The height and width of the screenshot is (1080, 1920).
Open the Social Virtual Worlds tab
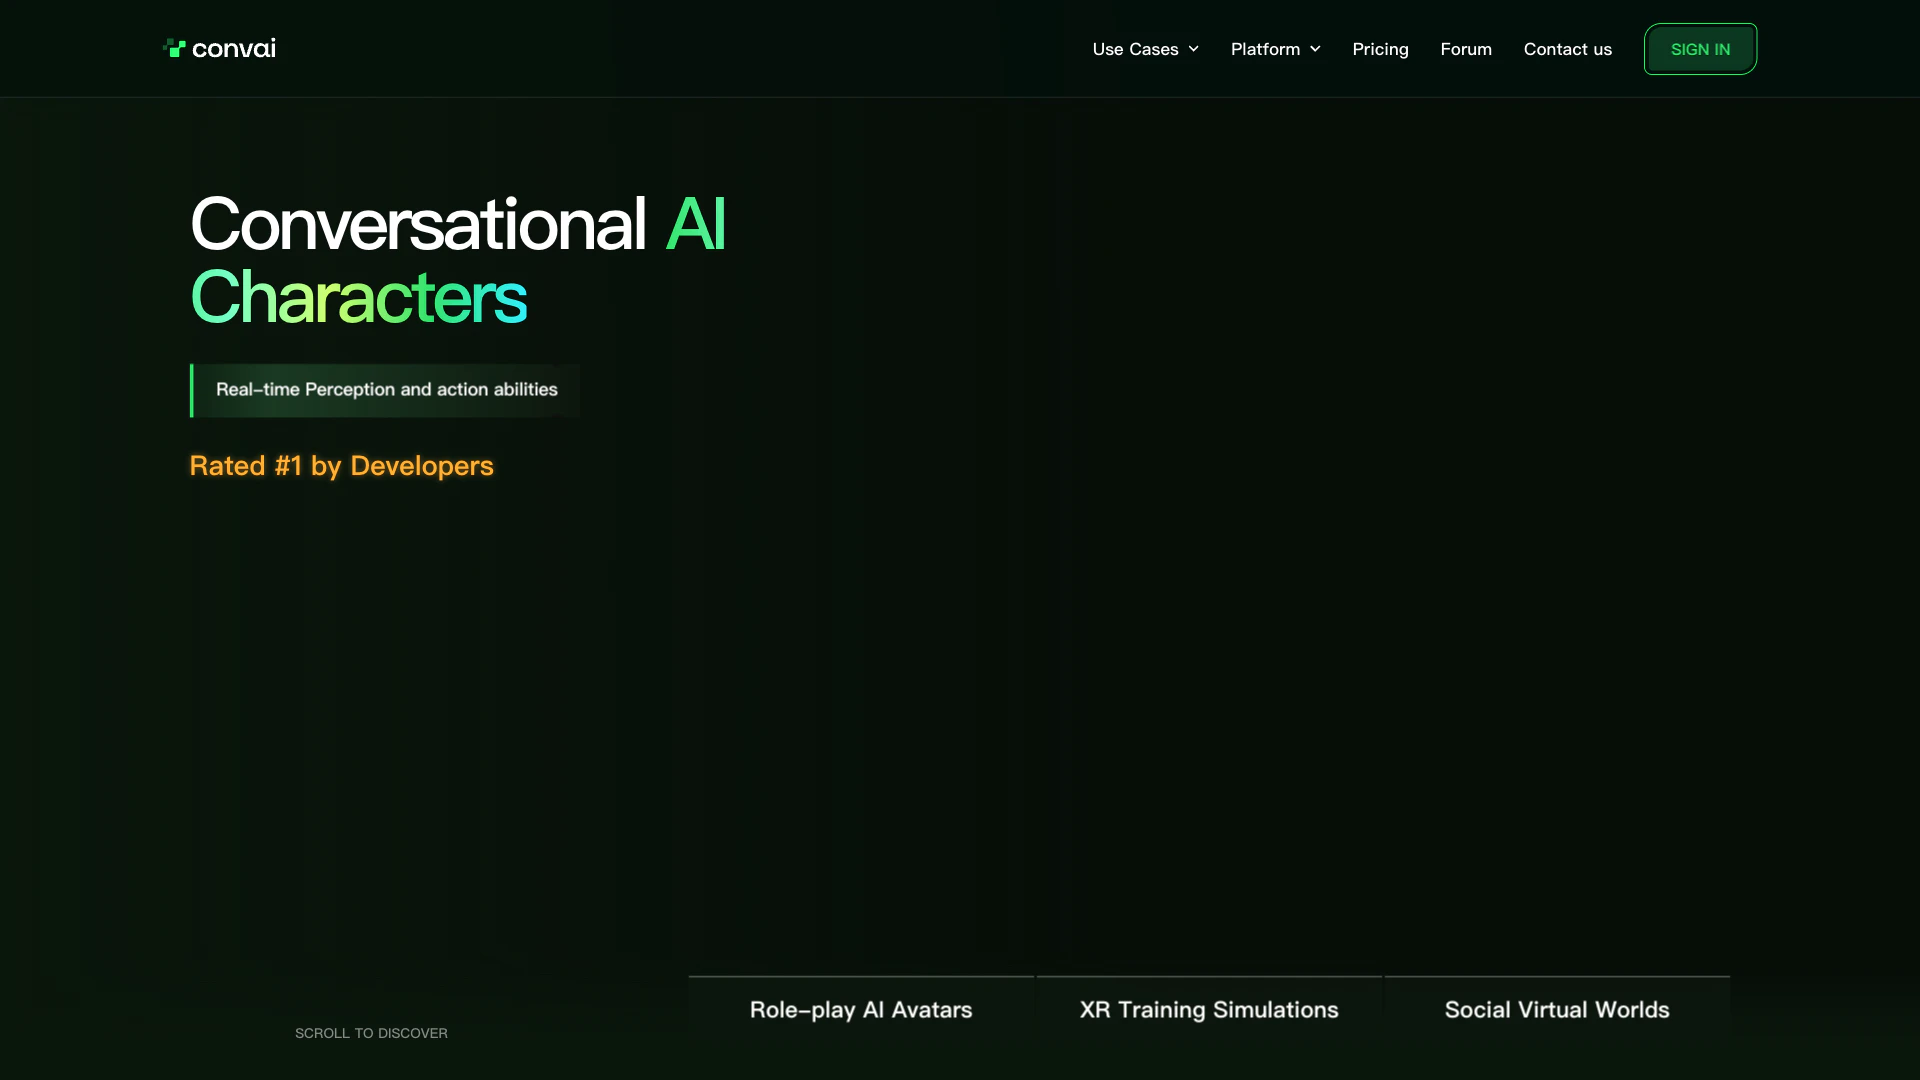[1557, 1010]
